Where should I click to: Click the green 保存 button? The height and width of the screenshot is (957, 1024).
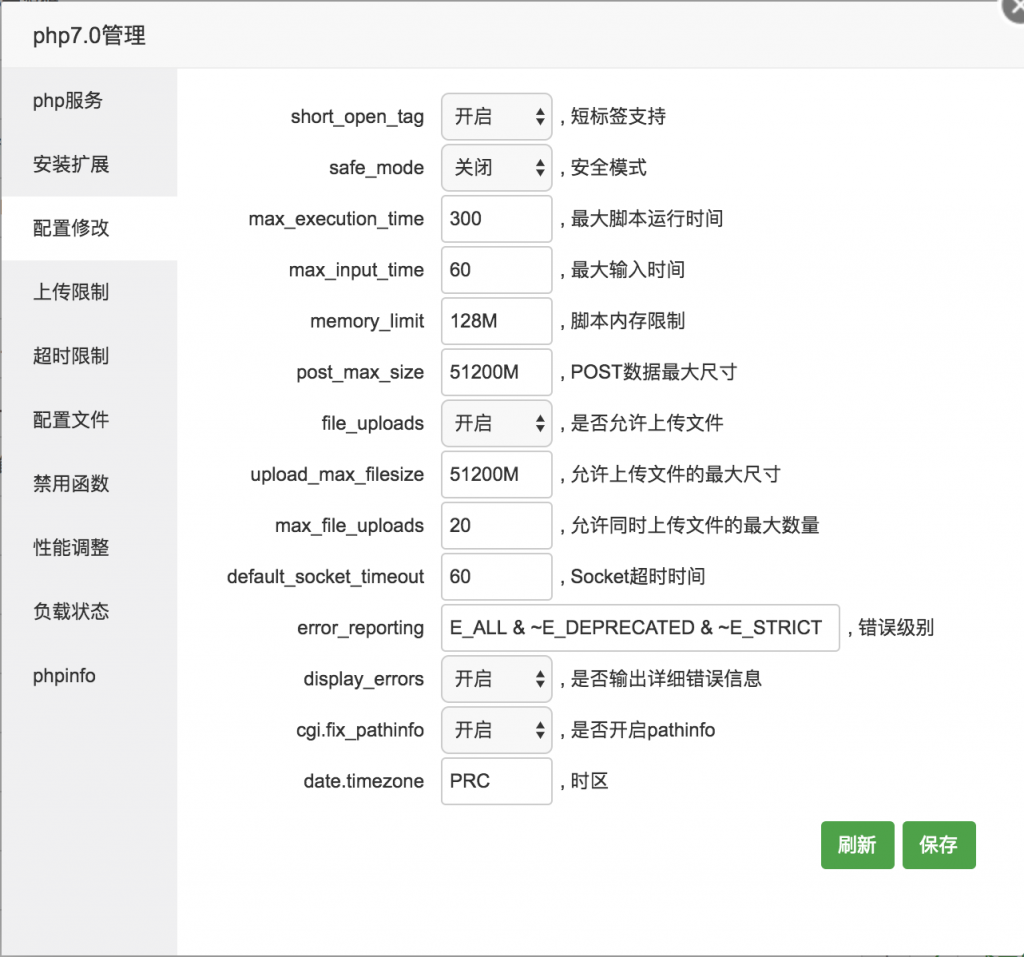tap(938, 845)
